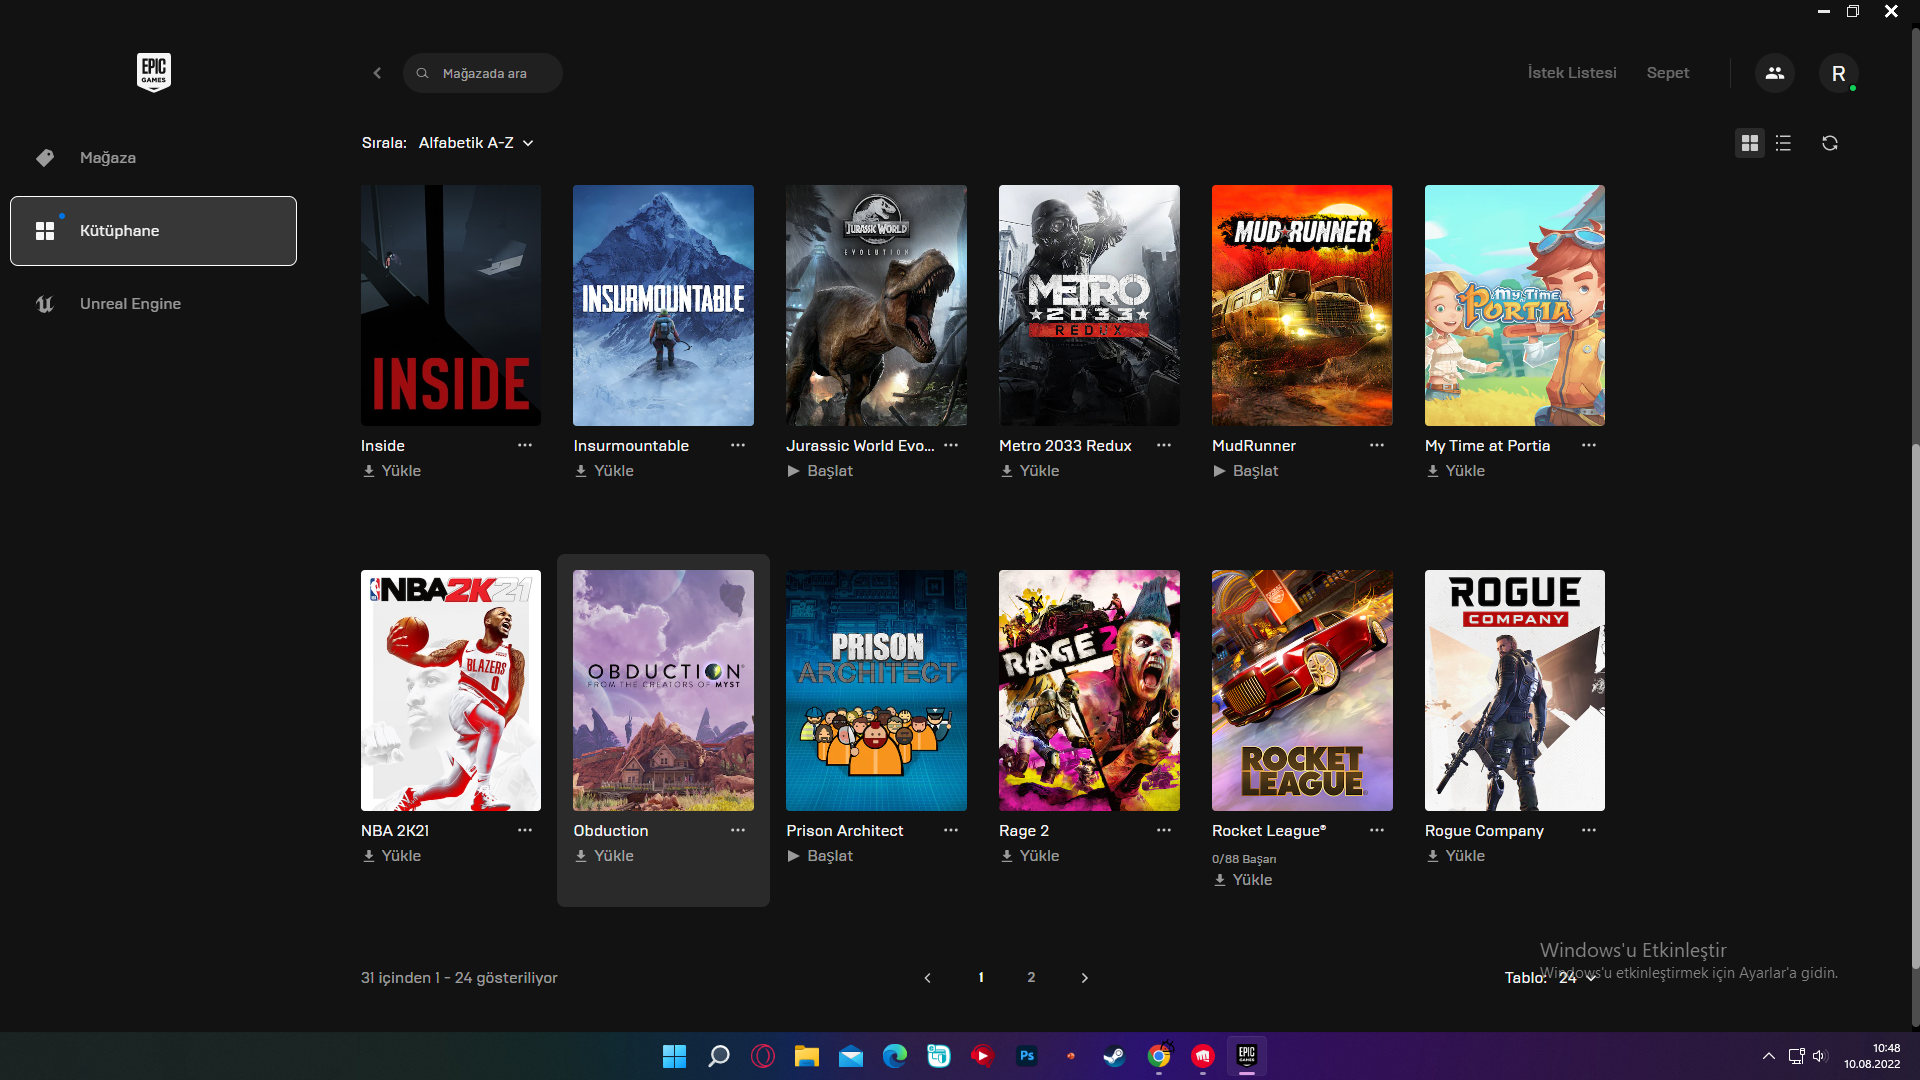Screen dimensions: 1920x1080
Task: Install NBA 2K21 with Yükle
Action: pos(391,856)
